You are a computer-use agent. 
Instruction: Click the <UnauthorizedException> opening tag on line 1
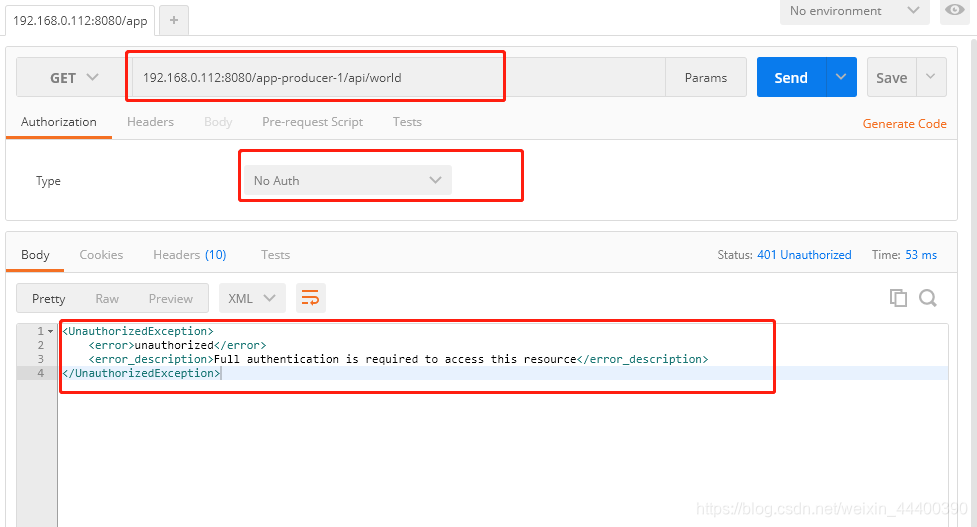pyautogui.click(x=138, y=331)
